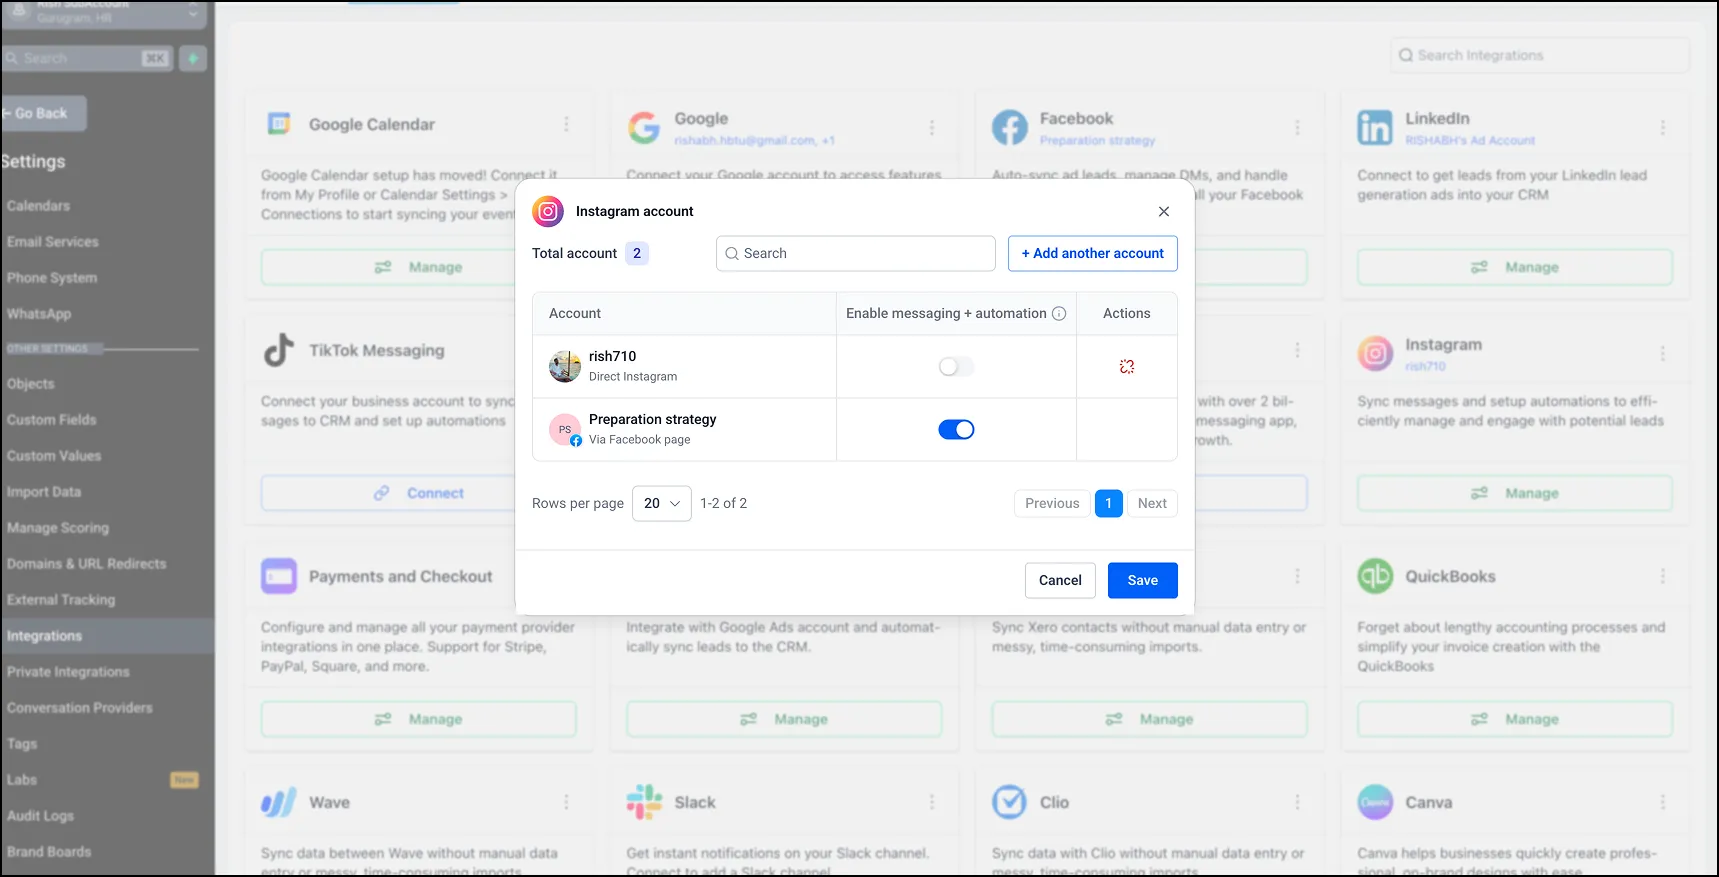Click the rish710 account name
The image size is (1719, 877).
click(612, 356)
